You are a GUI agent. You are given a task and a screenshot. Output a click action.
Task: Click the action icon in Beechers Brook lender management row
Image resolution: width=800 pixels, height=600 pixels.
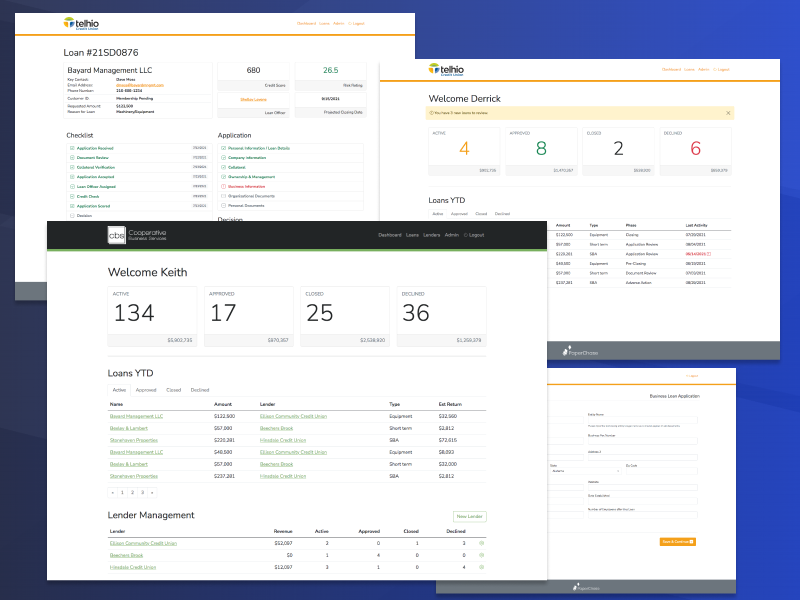[x=482, y=555]
